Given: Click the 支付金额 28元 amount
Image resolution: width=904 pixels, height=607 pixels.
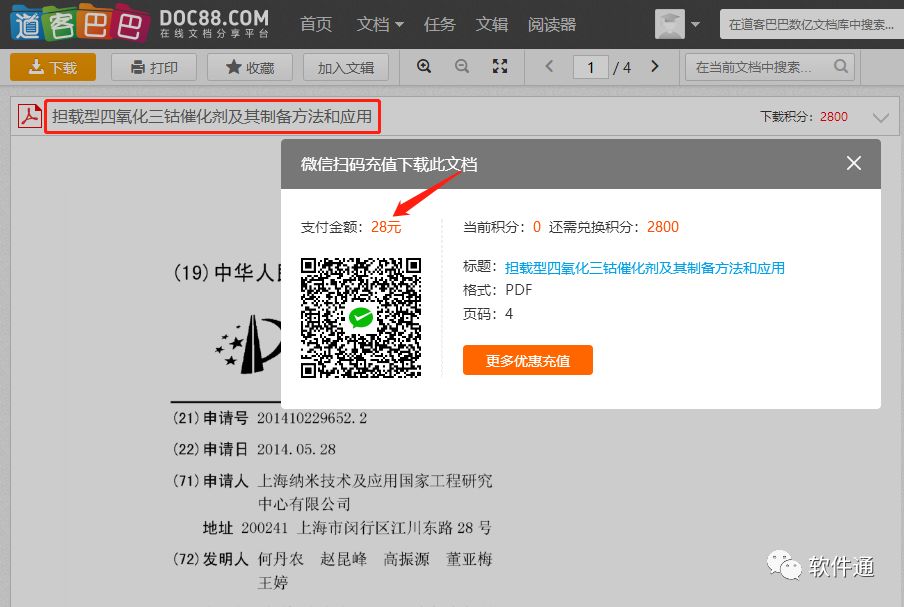Looking at the screenshot, I should click(386, 227).
